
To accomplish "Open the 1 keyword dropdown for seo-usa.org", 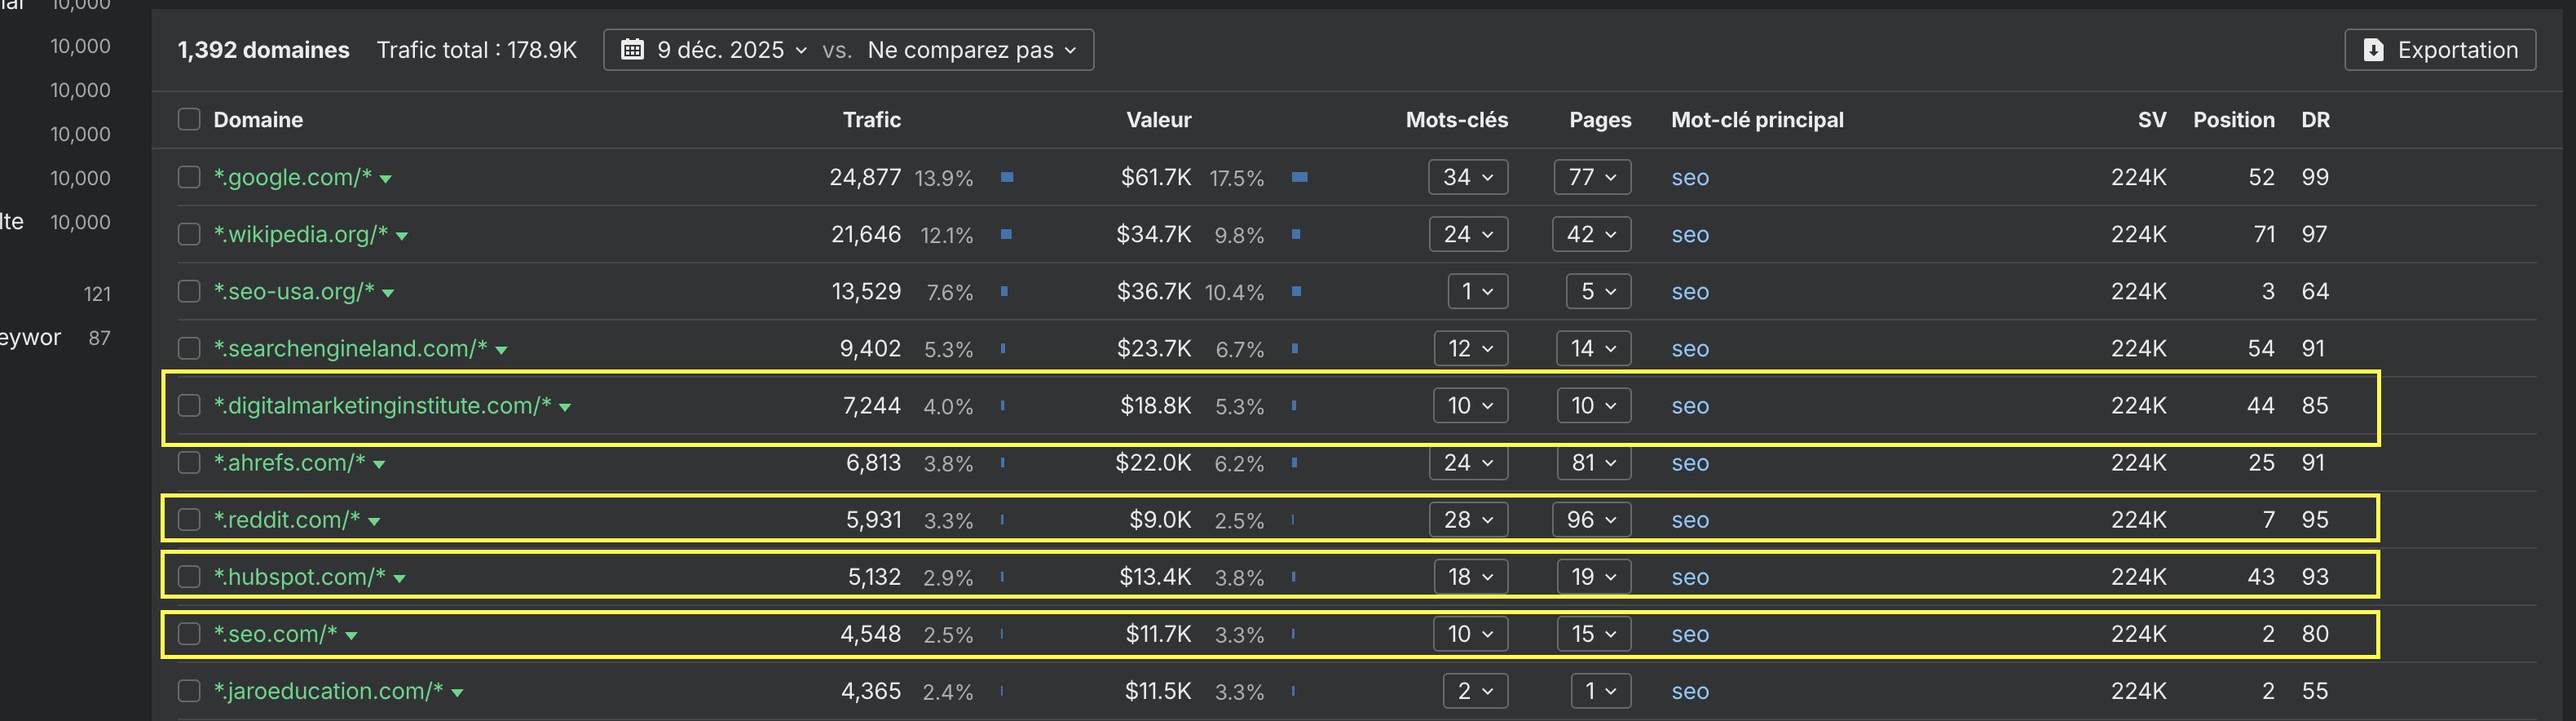I will 1478,291.
